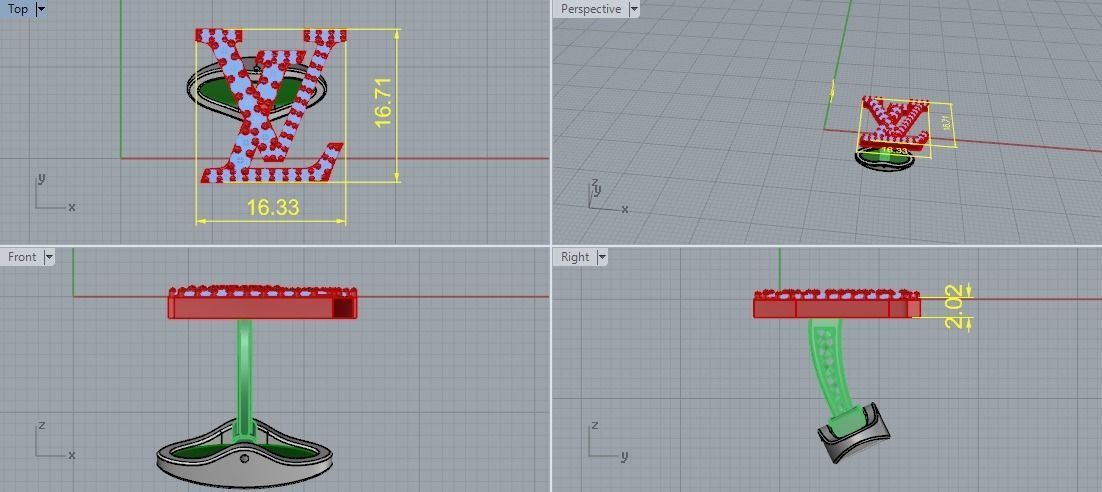Open the Front viewport dropdown arrow
Viewport: 1102px width, 492px height.
point(48,257)
